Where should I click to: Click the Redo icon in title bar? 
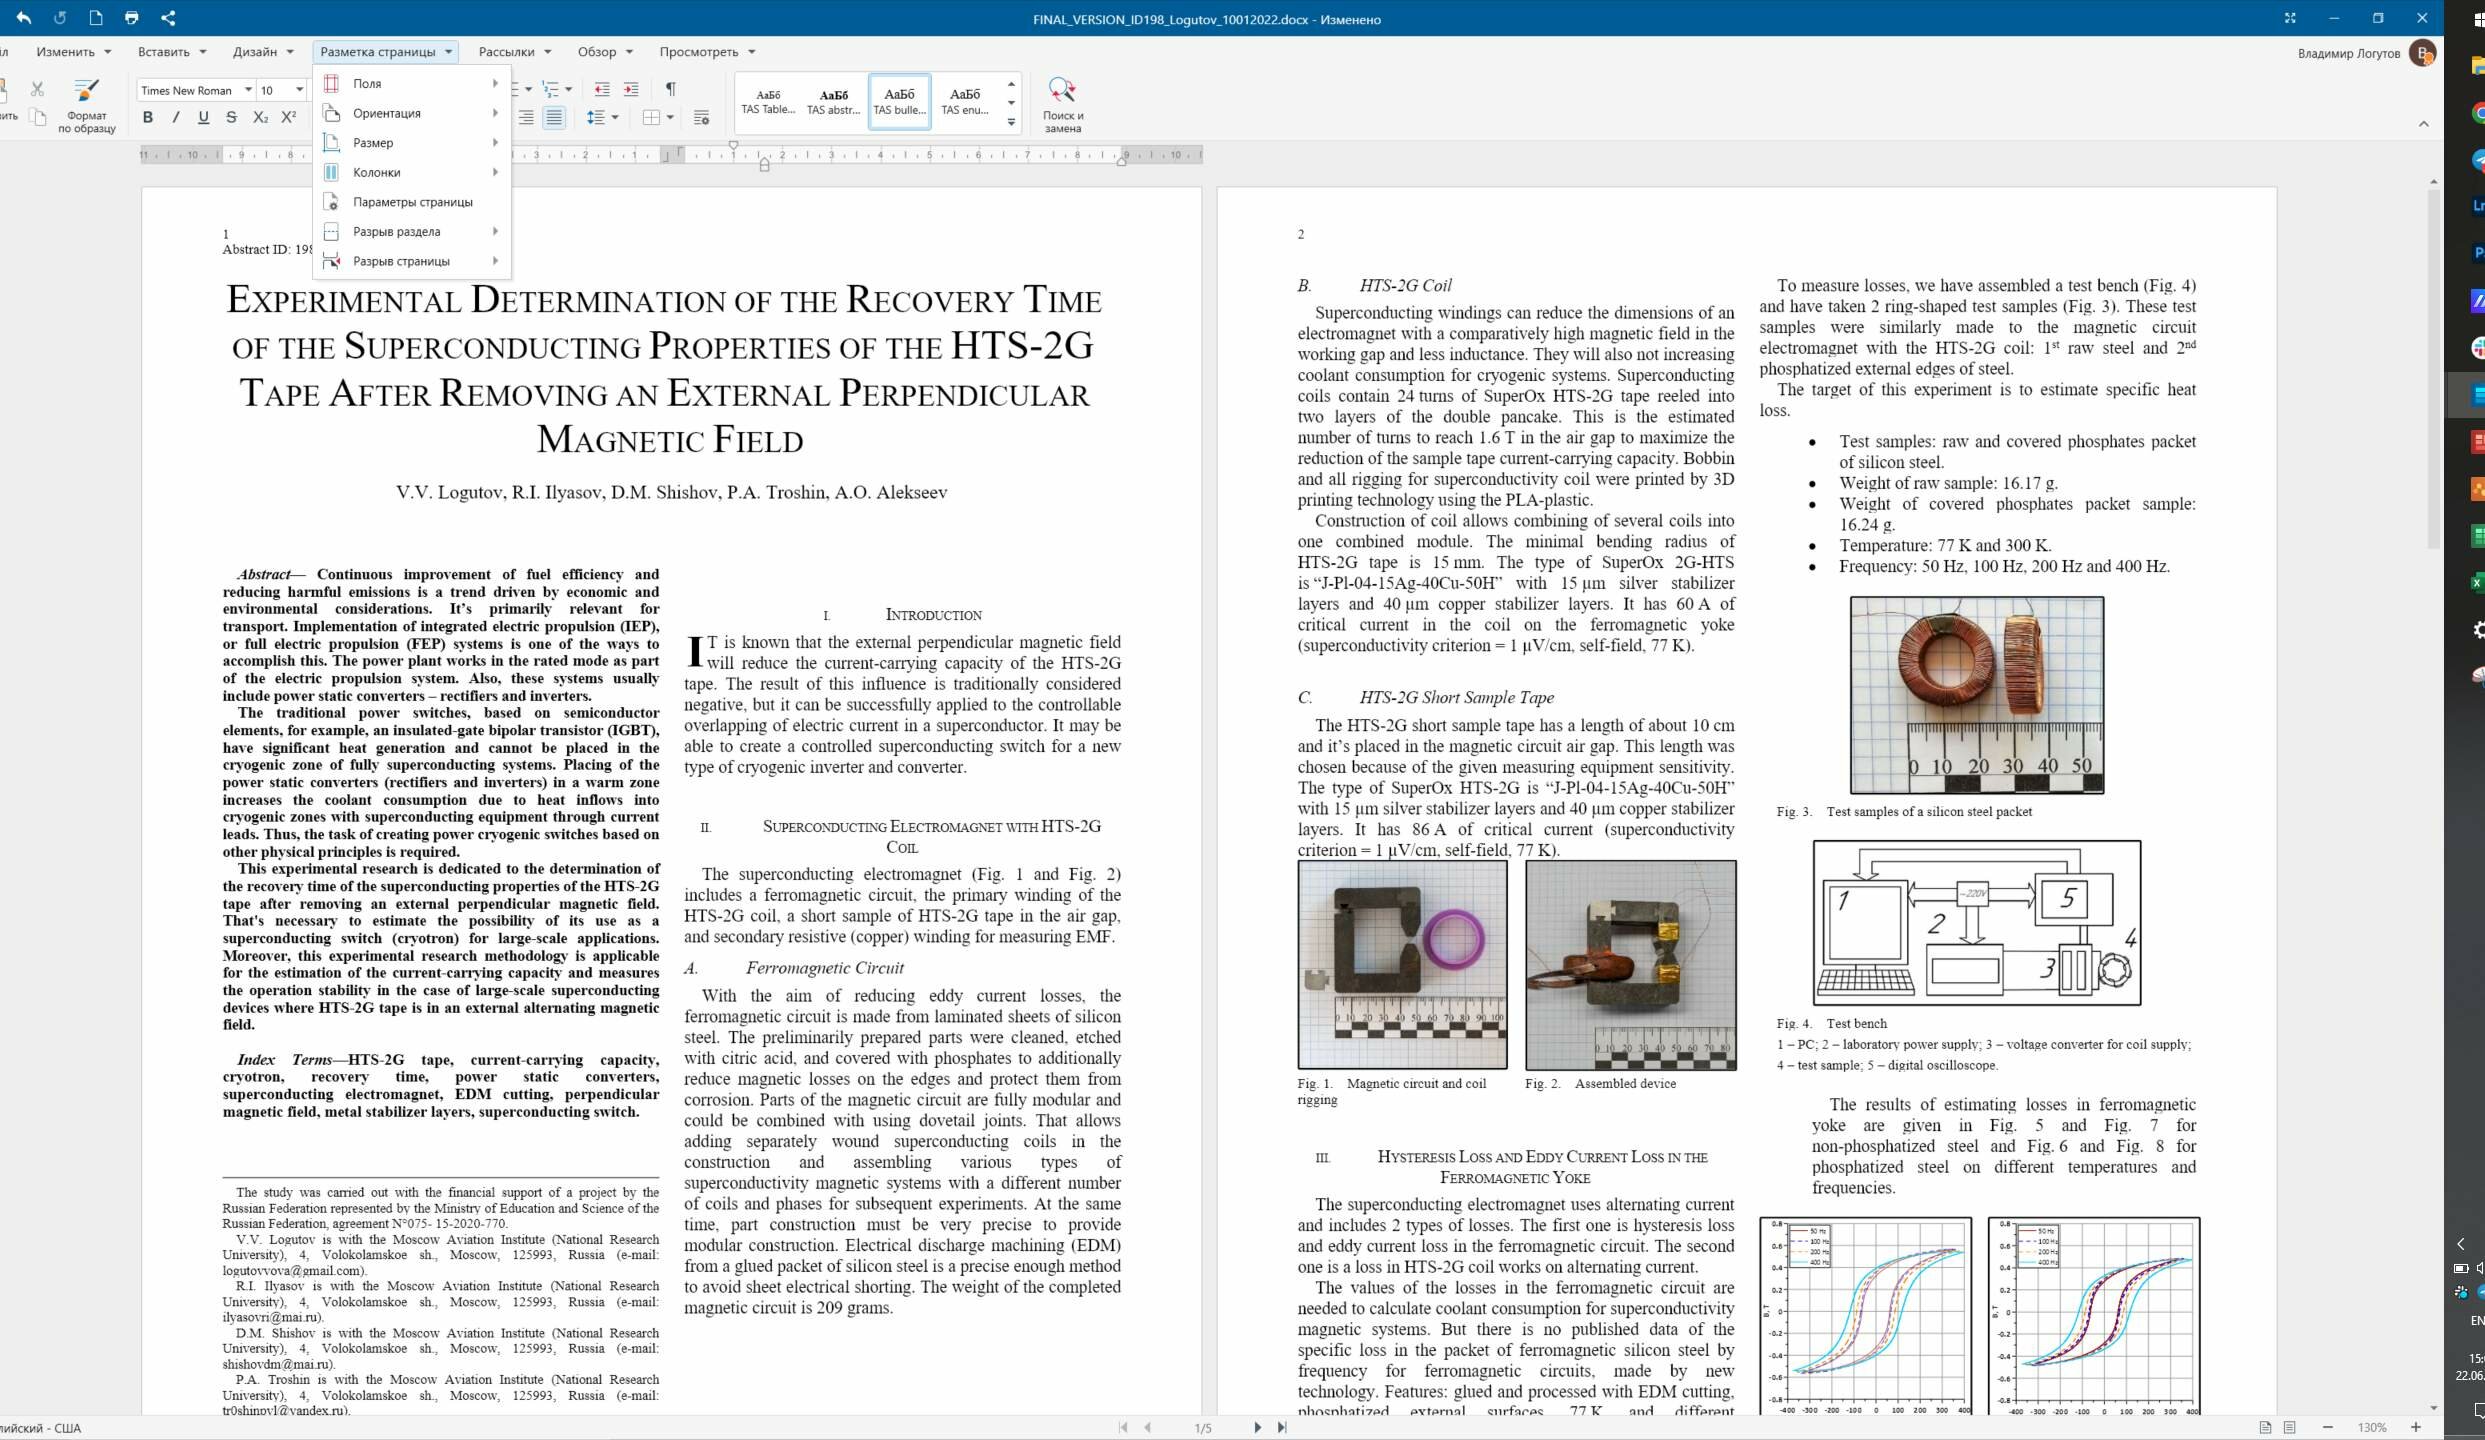(59, 18)
